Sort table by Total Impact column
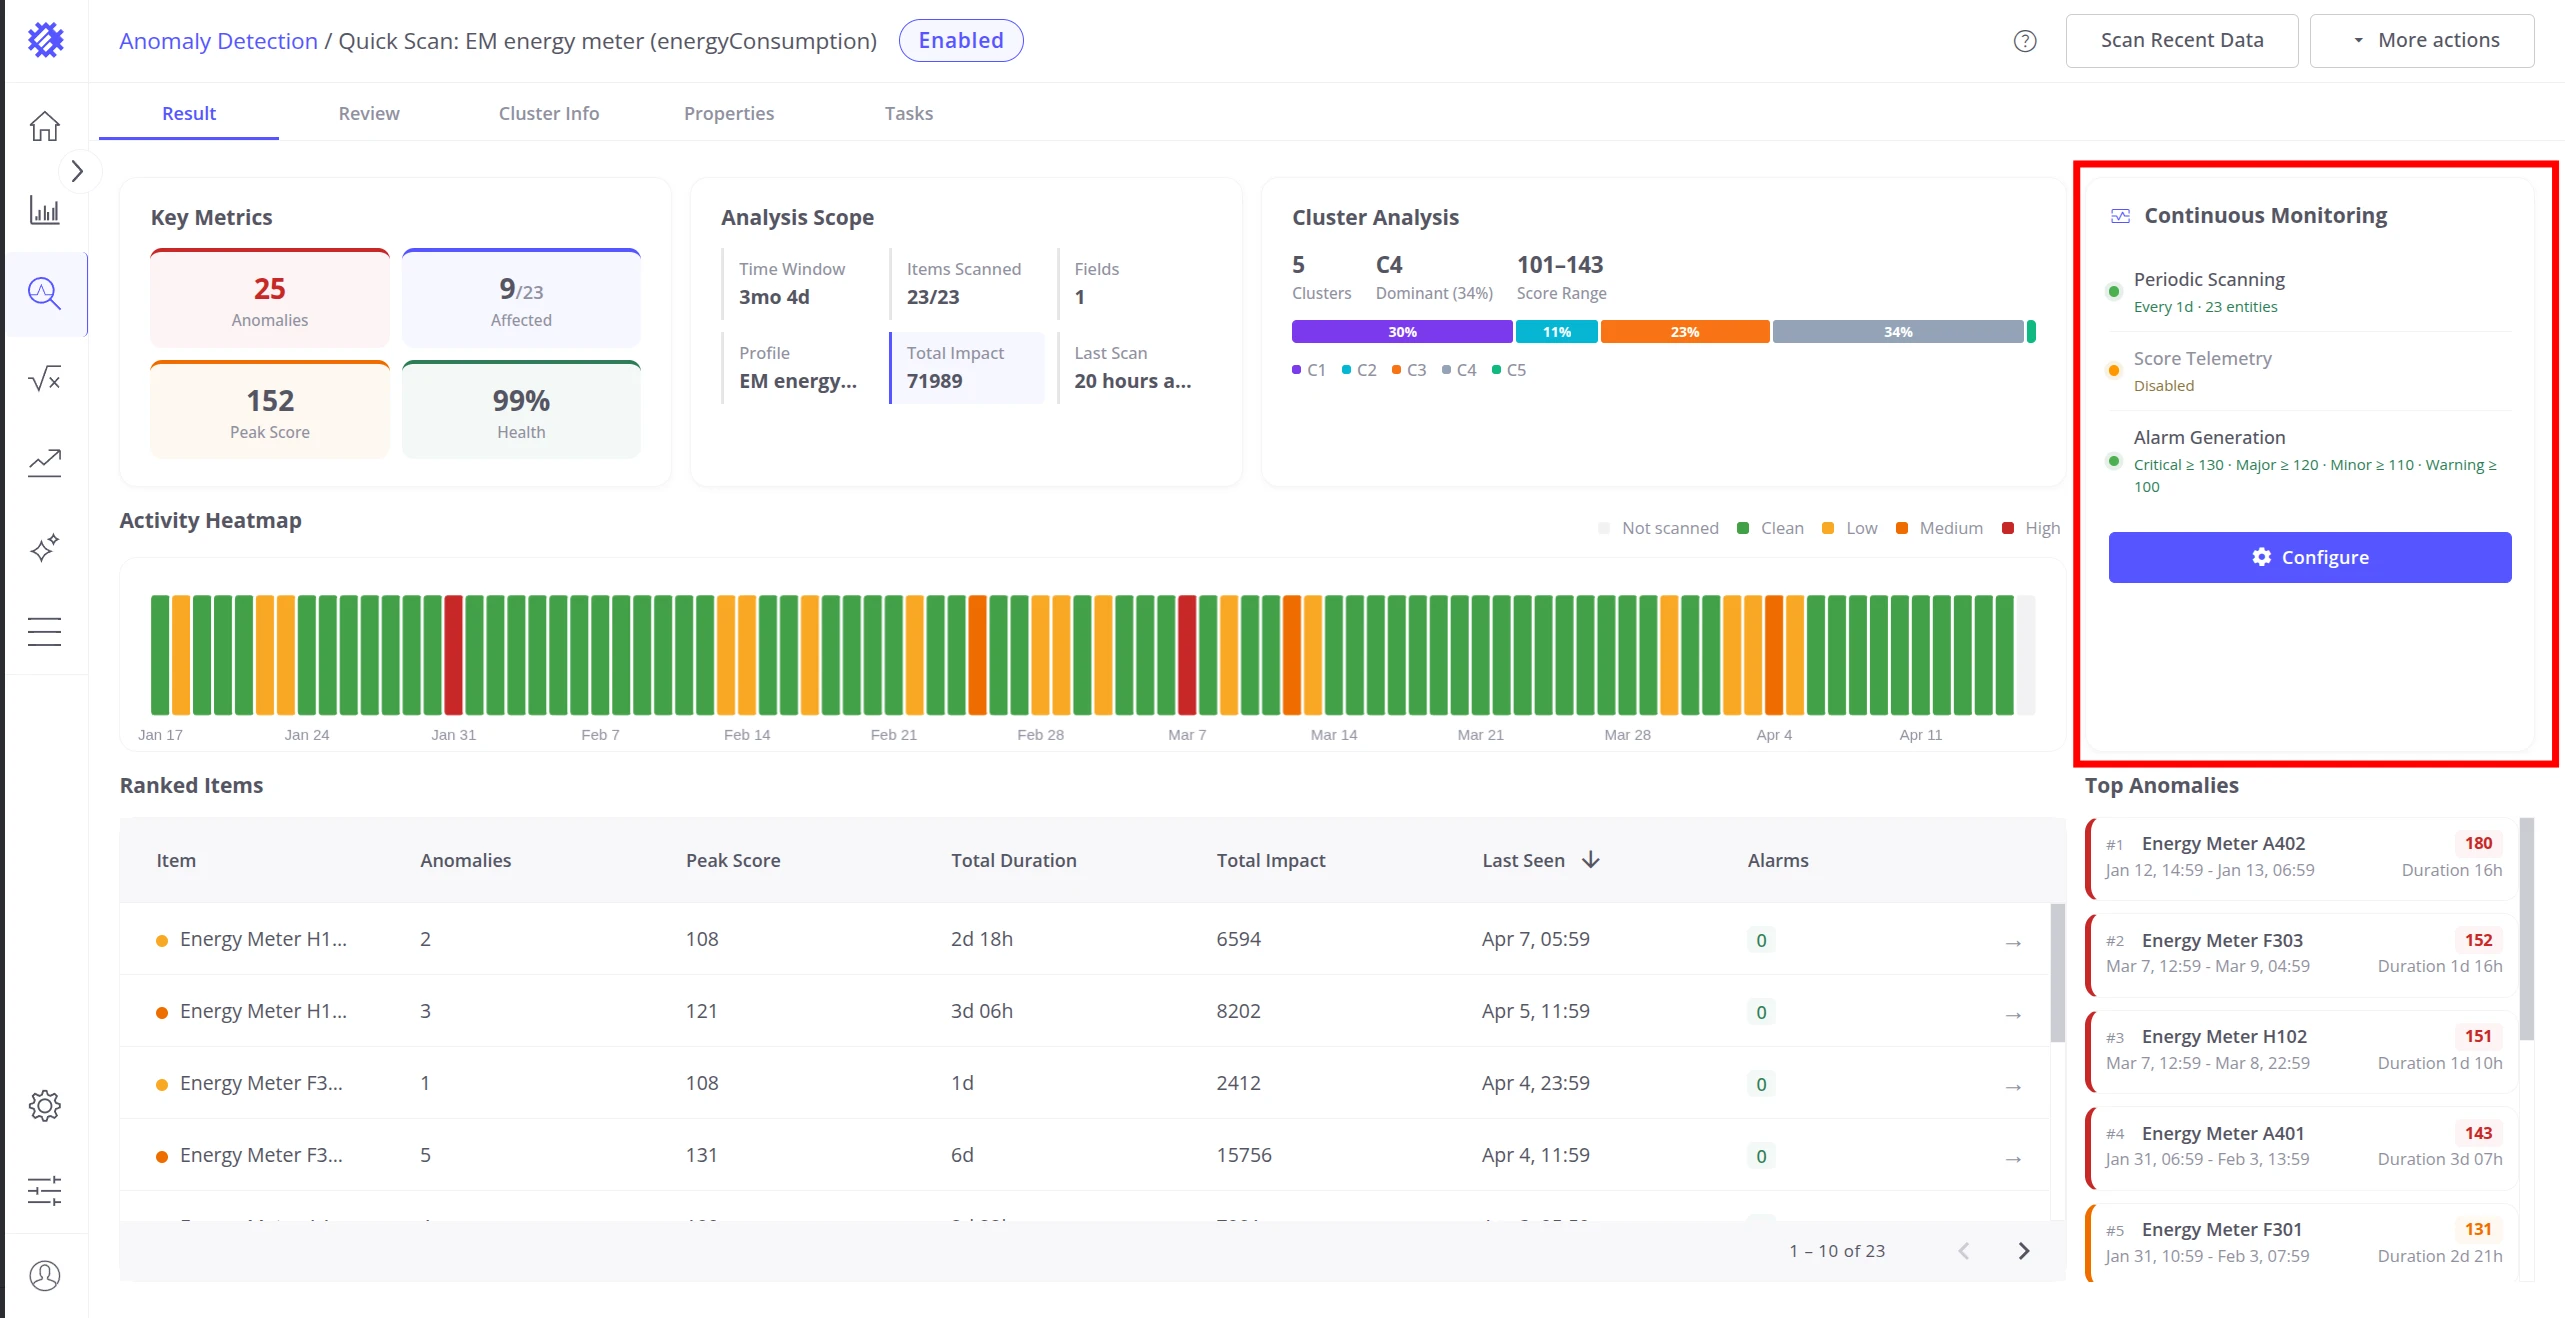Screen dimensions: 2565x1318 [1270, 860]
